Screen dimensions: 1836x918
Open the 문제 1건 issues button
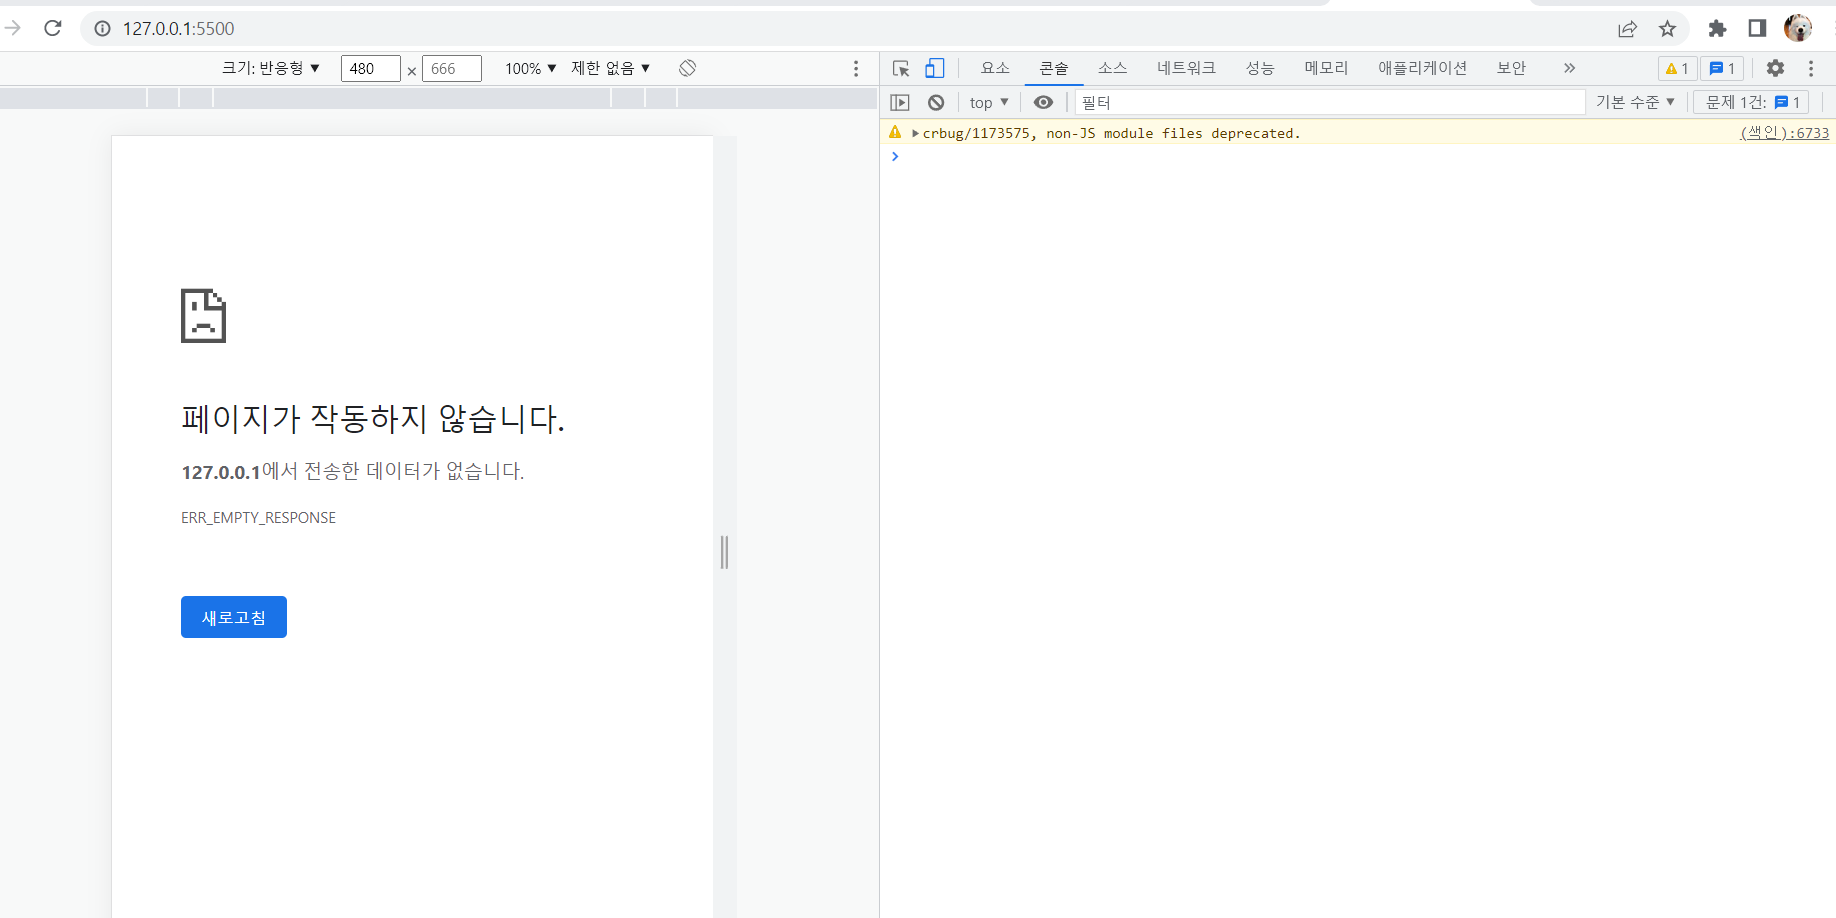[x=1752, y=102]
